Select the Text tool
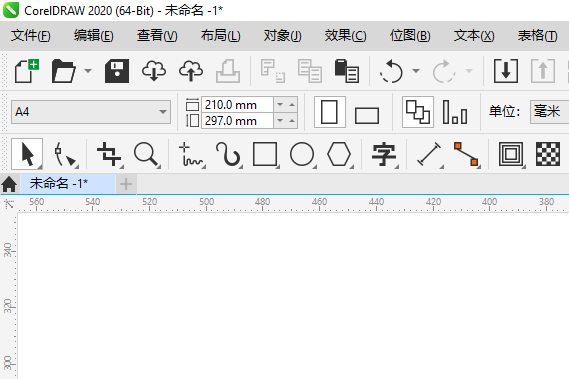569x379 pixels. tap(384, 154)
